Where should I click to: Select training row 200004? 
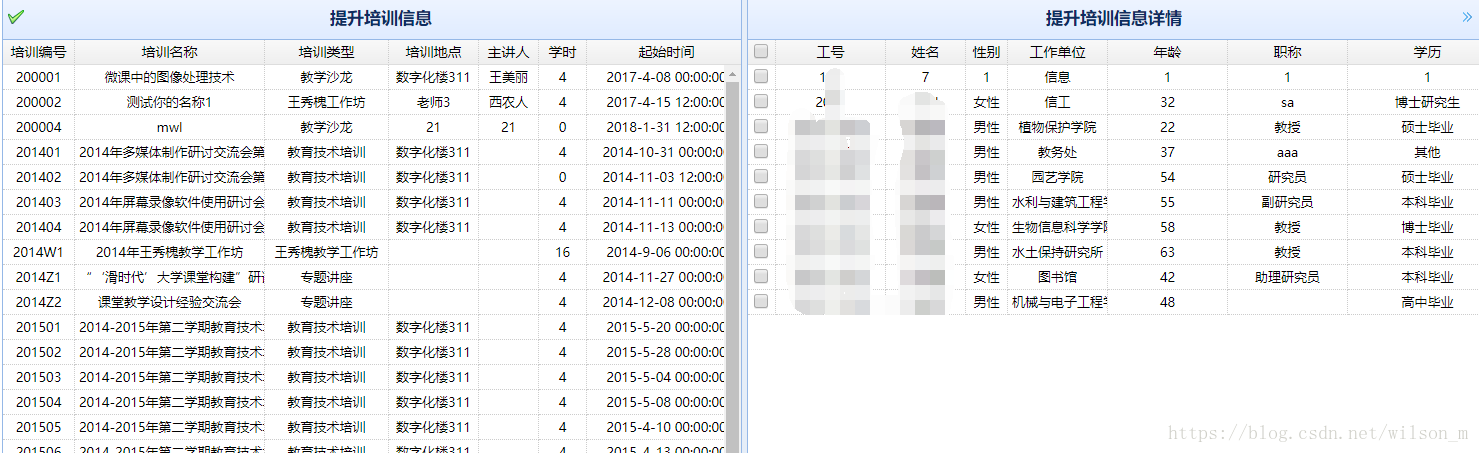tap(364, 127)
